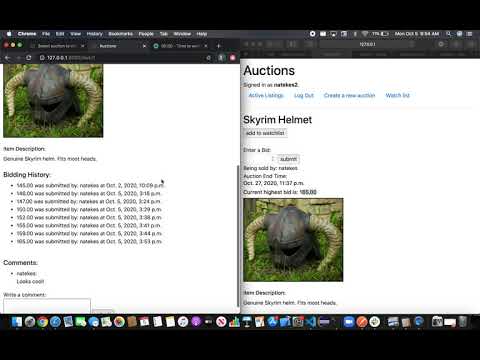Click the date and time in menu bar
Image resolution: width=480 pixels, height=360 pixels.
pyautogui.click(x=417, y=34)
